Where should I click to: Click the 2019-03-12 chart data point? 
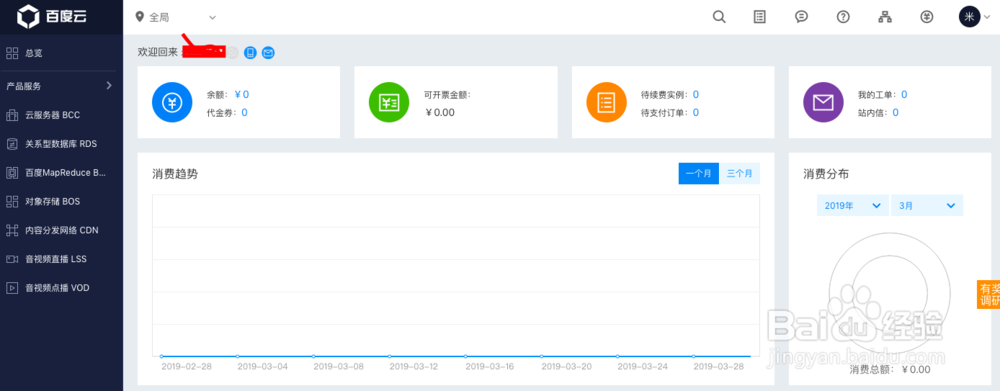point(390,356)
